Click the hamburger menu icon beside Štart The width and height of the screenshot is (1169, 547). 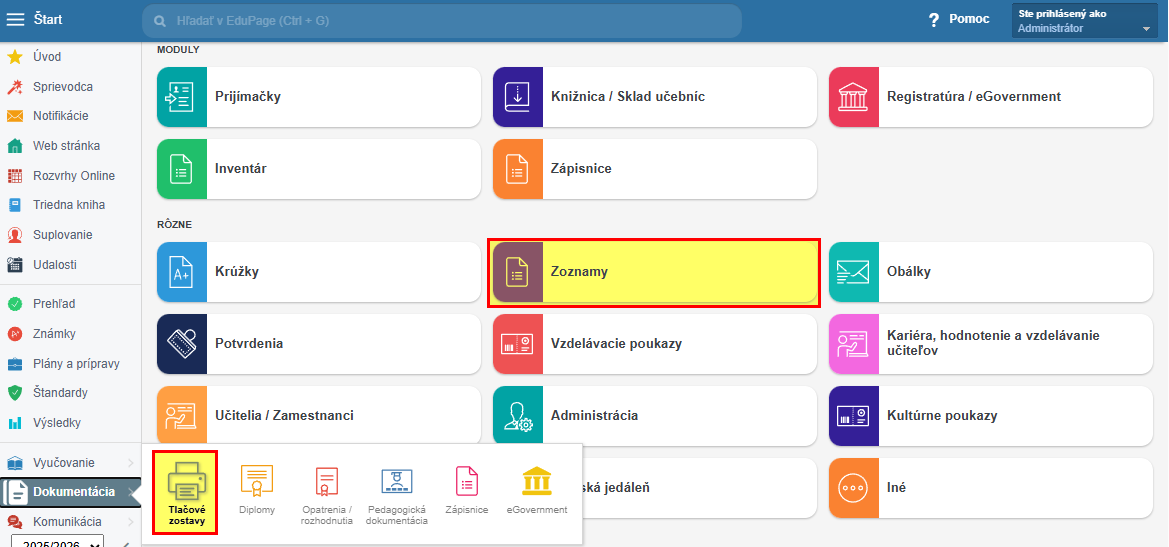(15, 20)
